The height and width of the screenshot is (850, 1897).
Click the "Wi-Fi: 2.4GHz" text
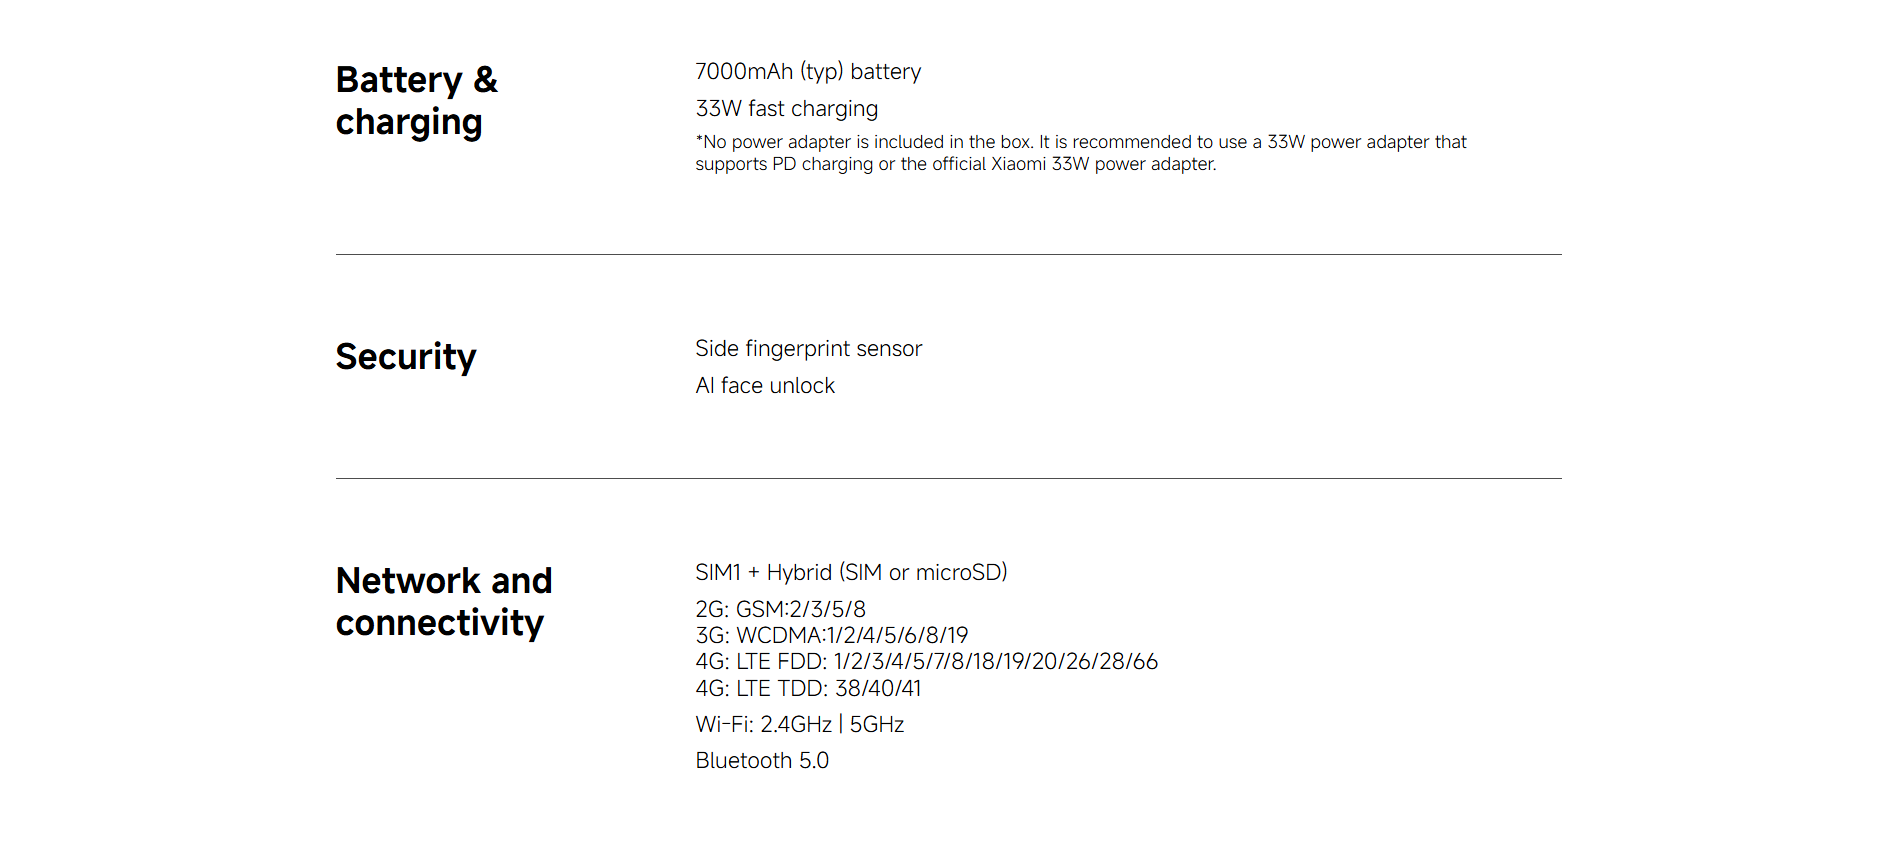[763, 725]
